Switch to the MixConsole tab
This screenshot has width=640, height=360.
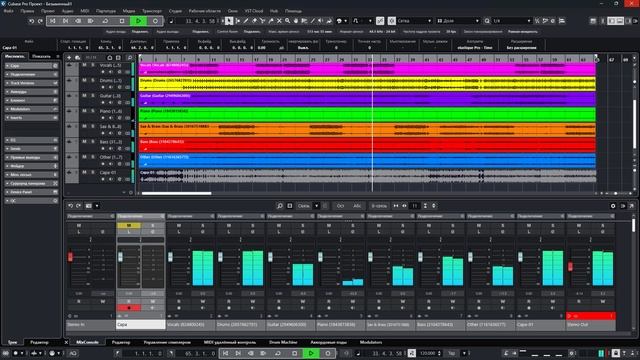click(87, 342)
